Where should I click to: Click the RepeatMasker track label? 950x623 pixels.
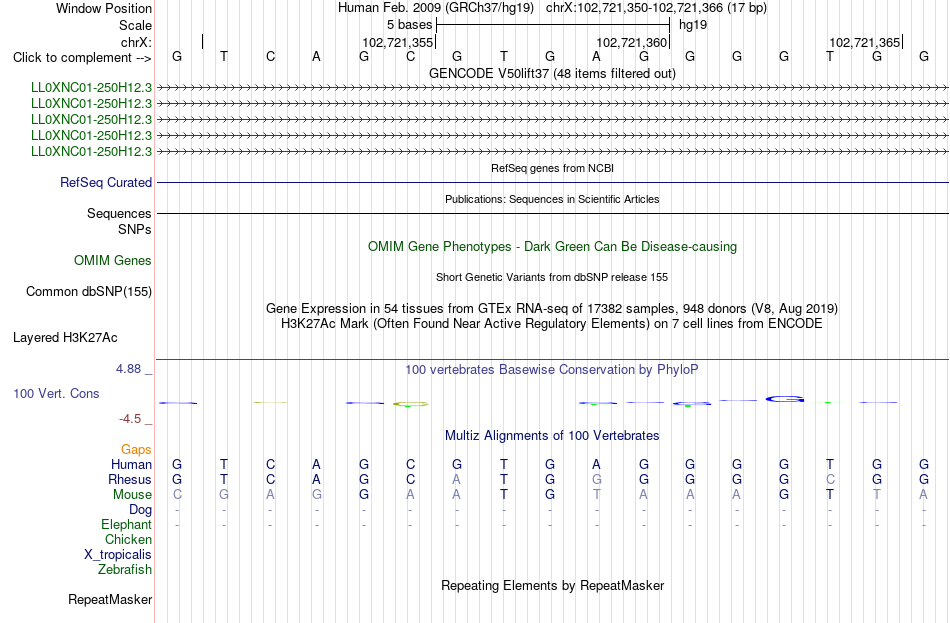tap(110, 599)
